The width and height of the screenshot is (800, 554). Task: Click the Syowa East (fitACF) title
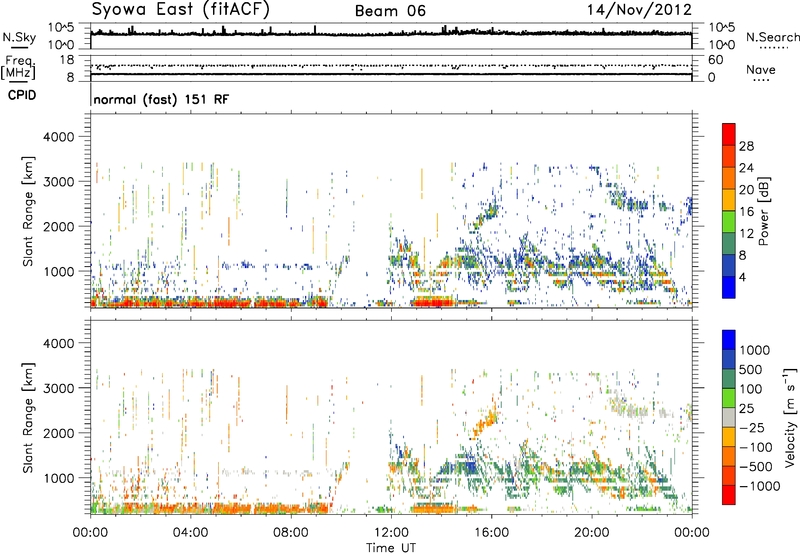coord(181,10)
